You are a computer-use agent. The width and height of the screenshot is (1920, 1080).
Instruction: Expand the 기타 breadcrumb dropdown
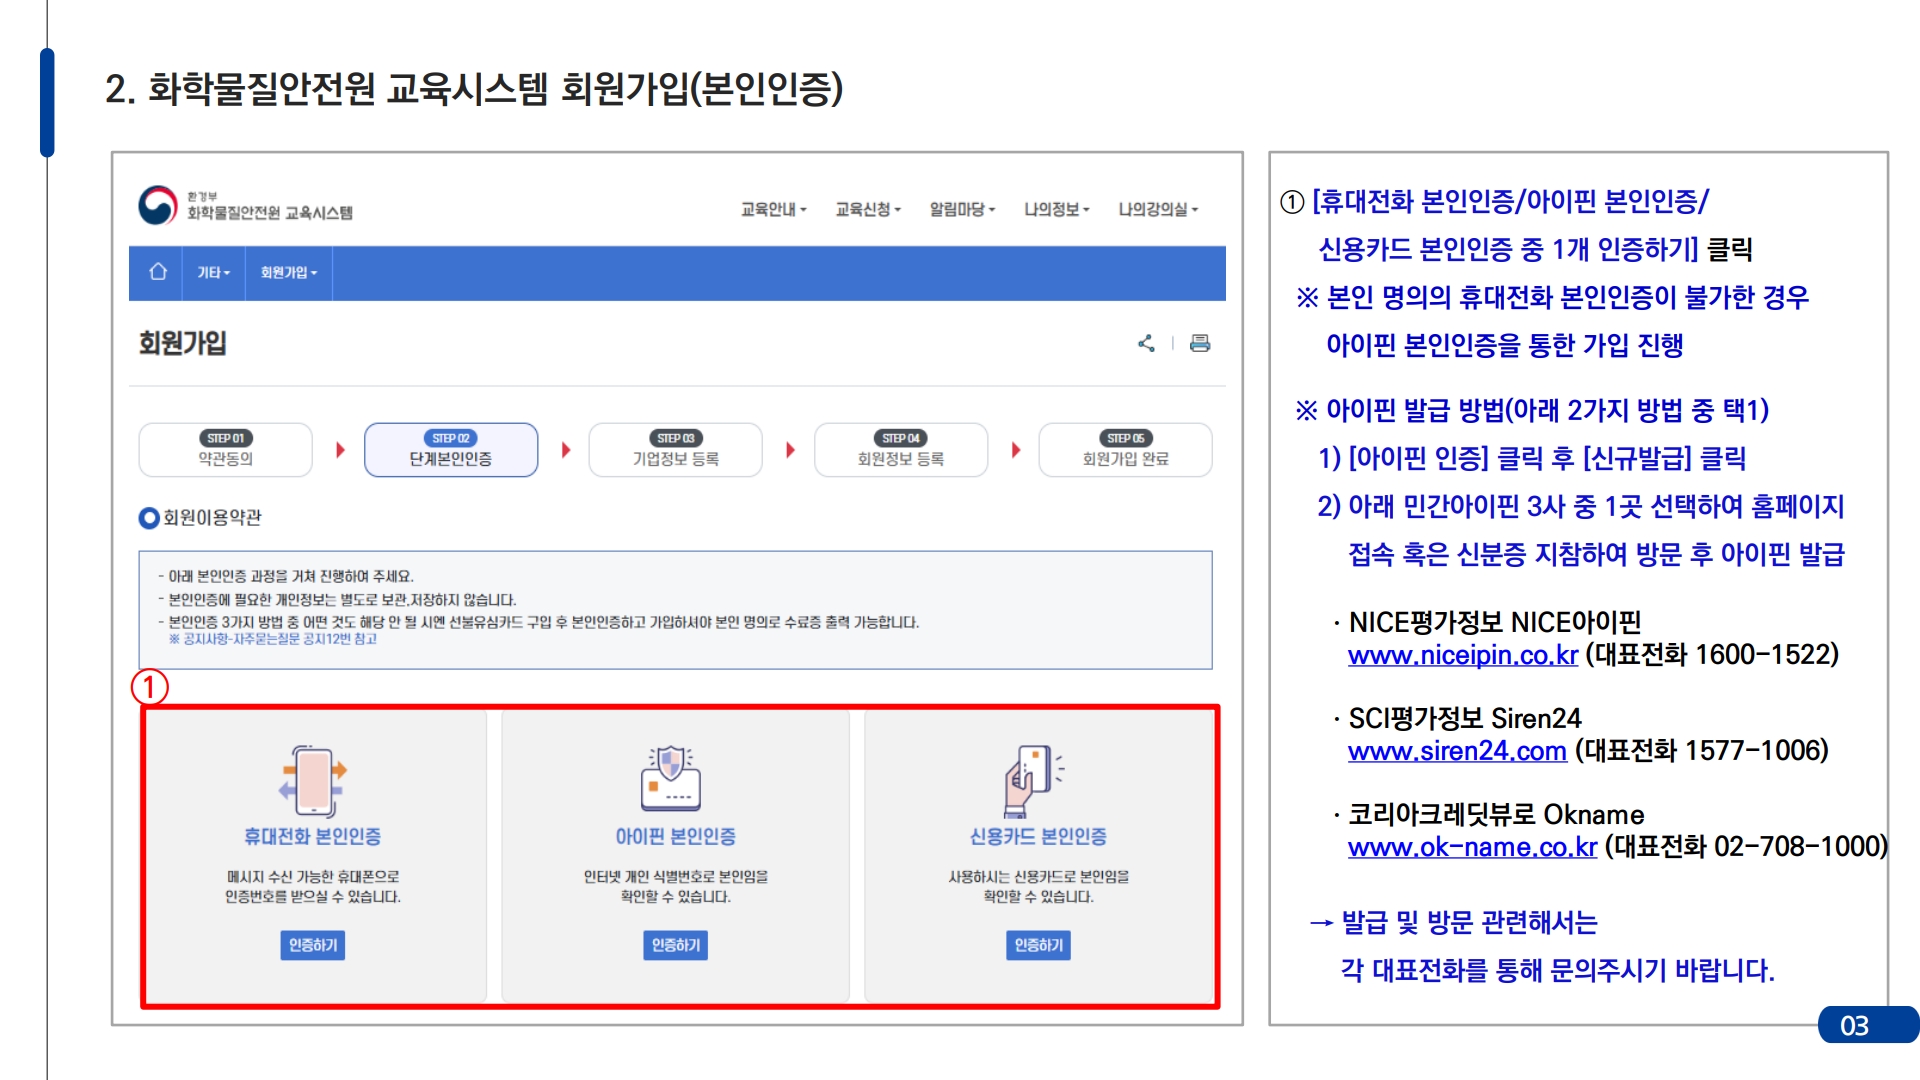(213, 272)
